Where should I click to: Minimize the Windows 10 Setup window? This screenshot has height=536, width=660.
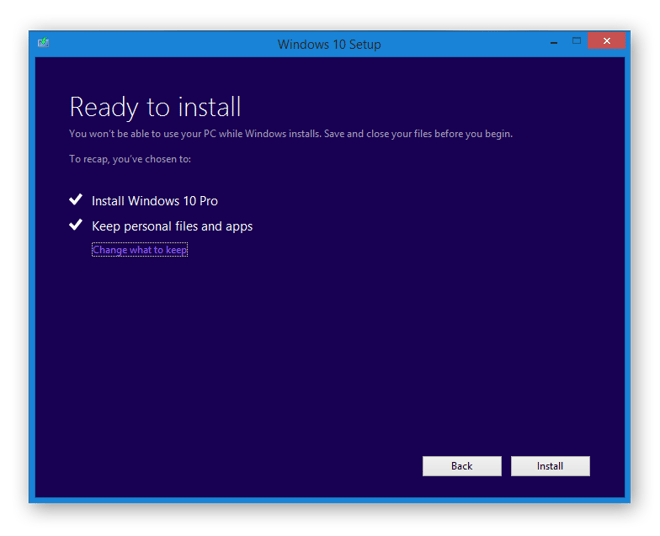point(554,42)
